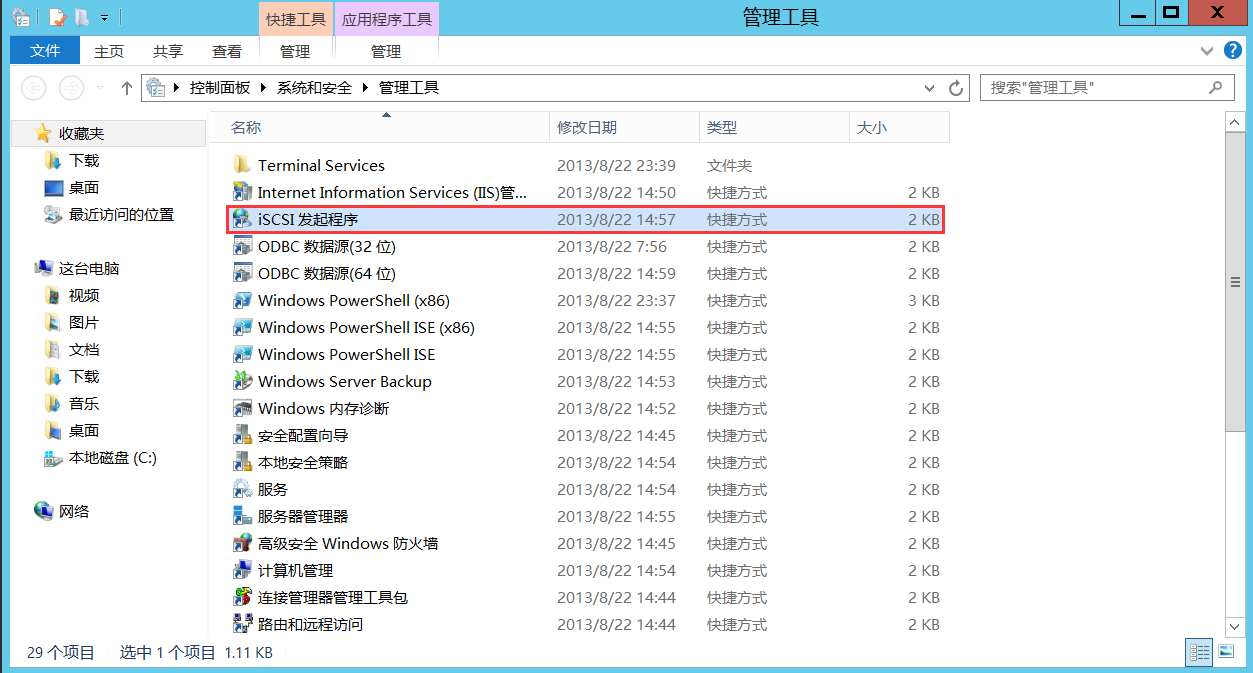Open 最近访问的位置 in navigation pane

121,214
